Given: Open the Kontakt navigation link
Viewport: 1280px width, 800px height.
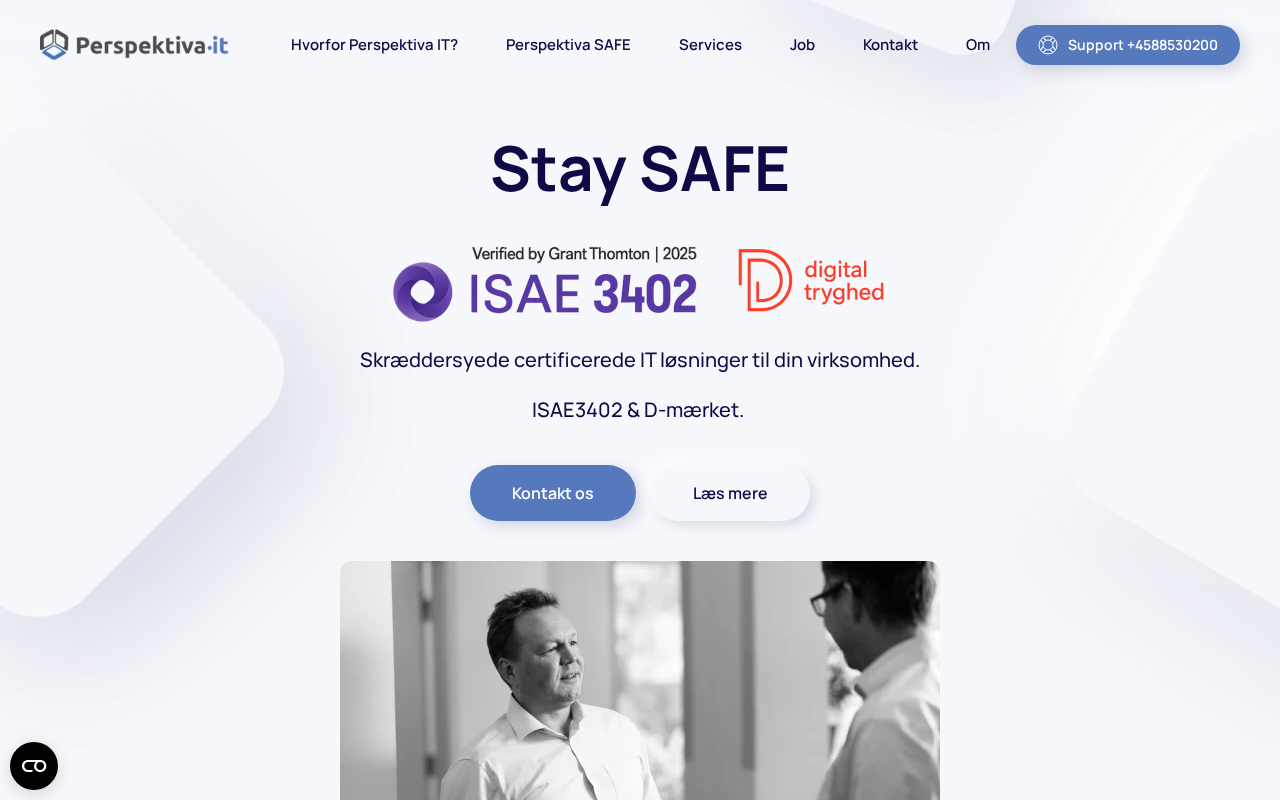Looking at the screenshot, I should pyautogui.click(x=890, y=45).
